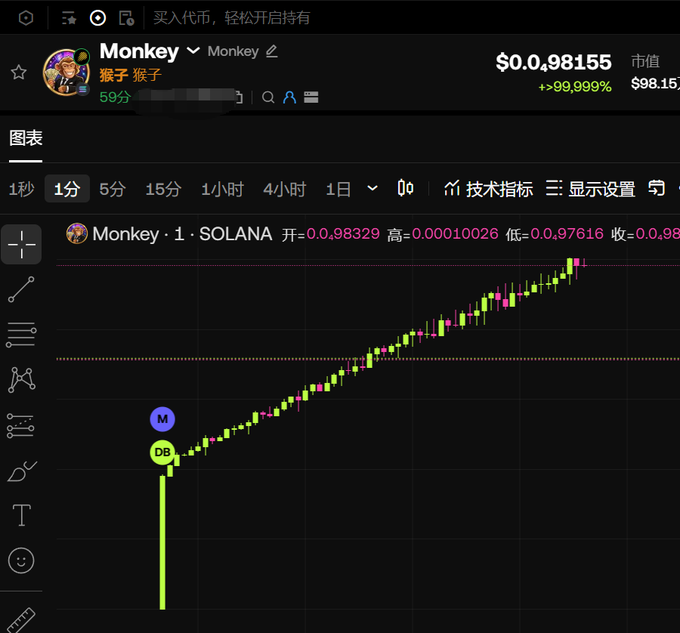680x633 pixels.
Task: Click the DB marker on chart
Action: (x=162, y=452)
